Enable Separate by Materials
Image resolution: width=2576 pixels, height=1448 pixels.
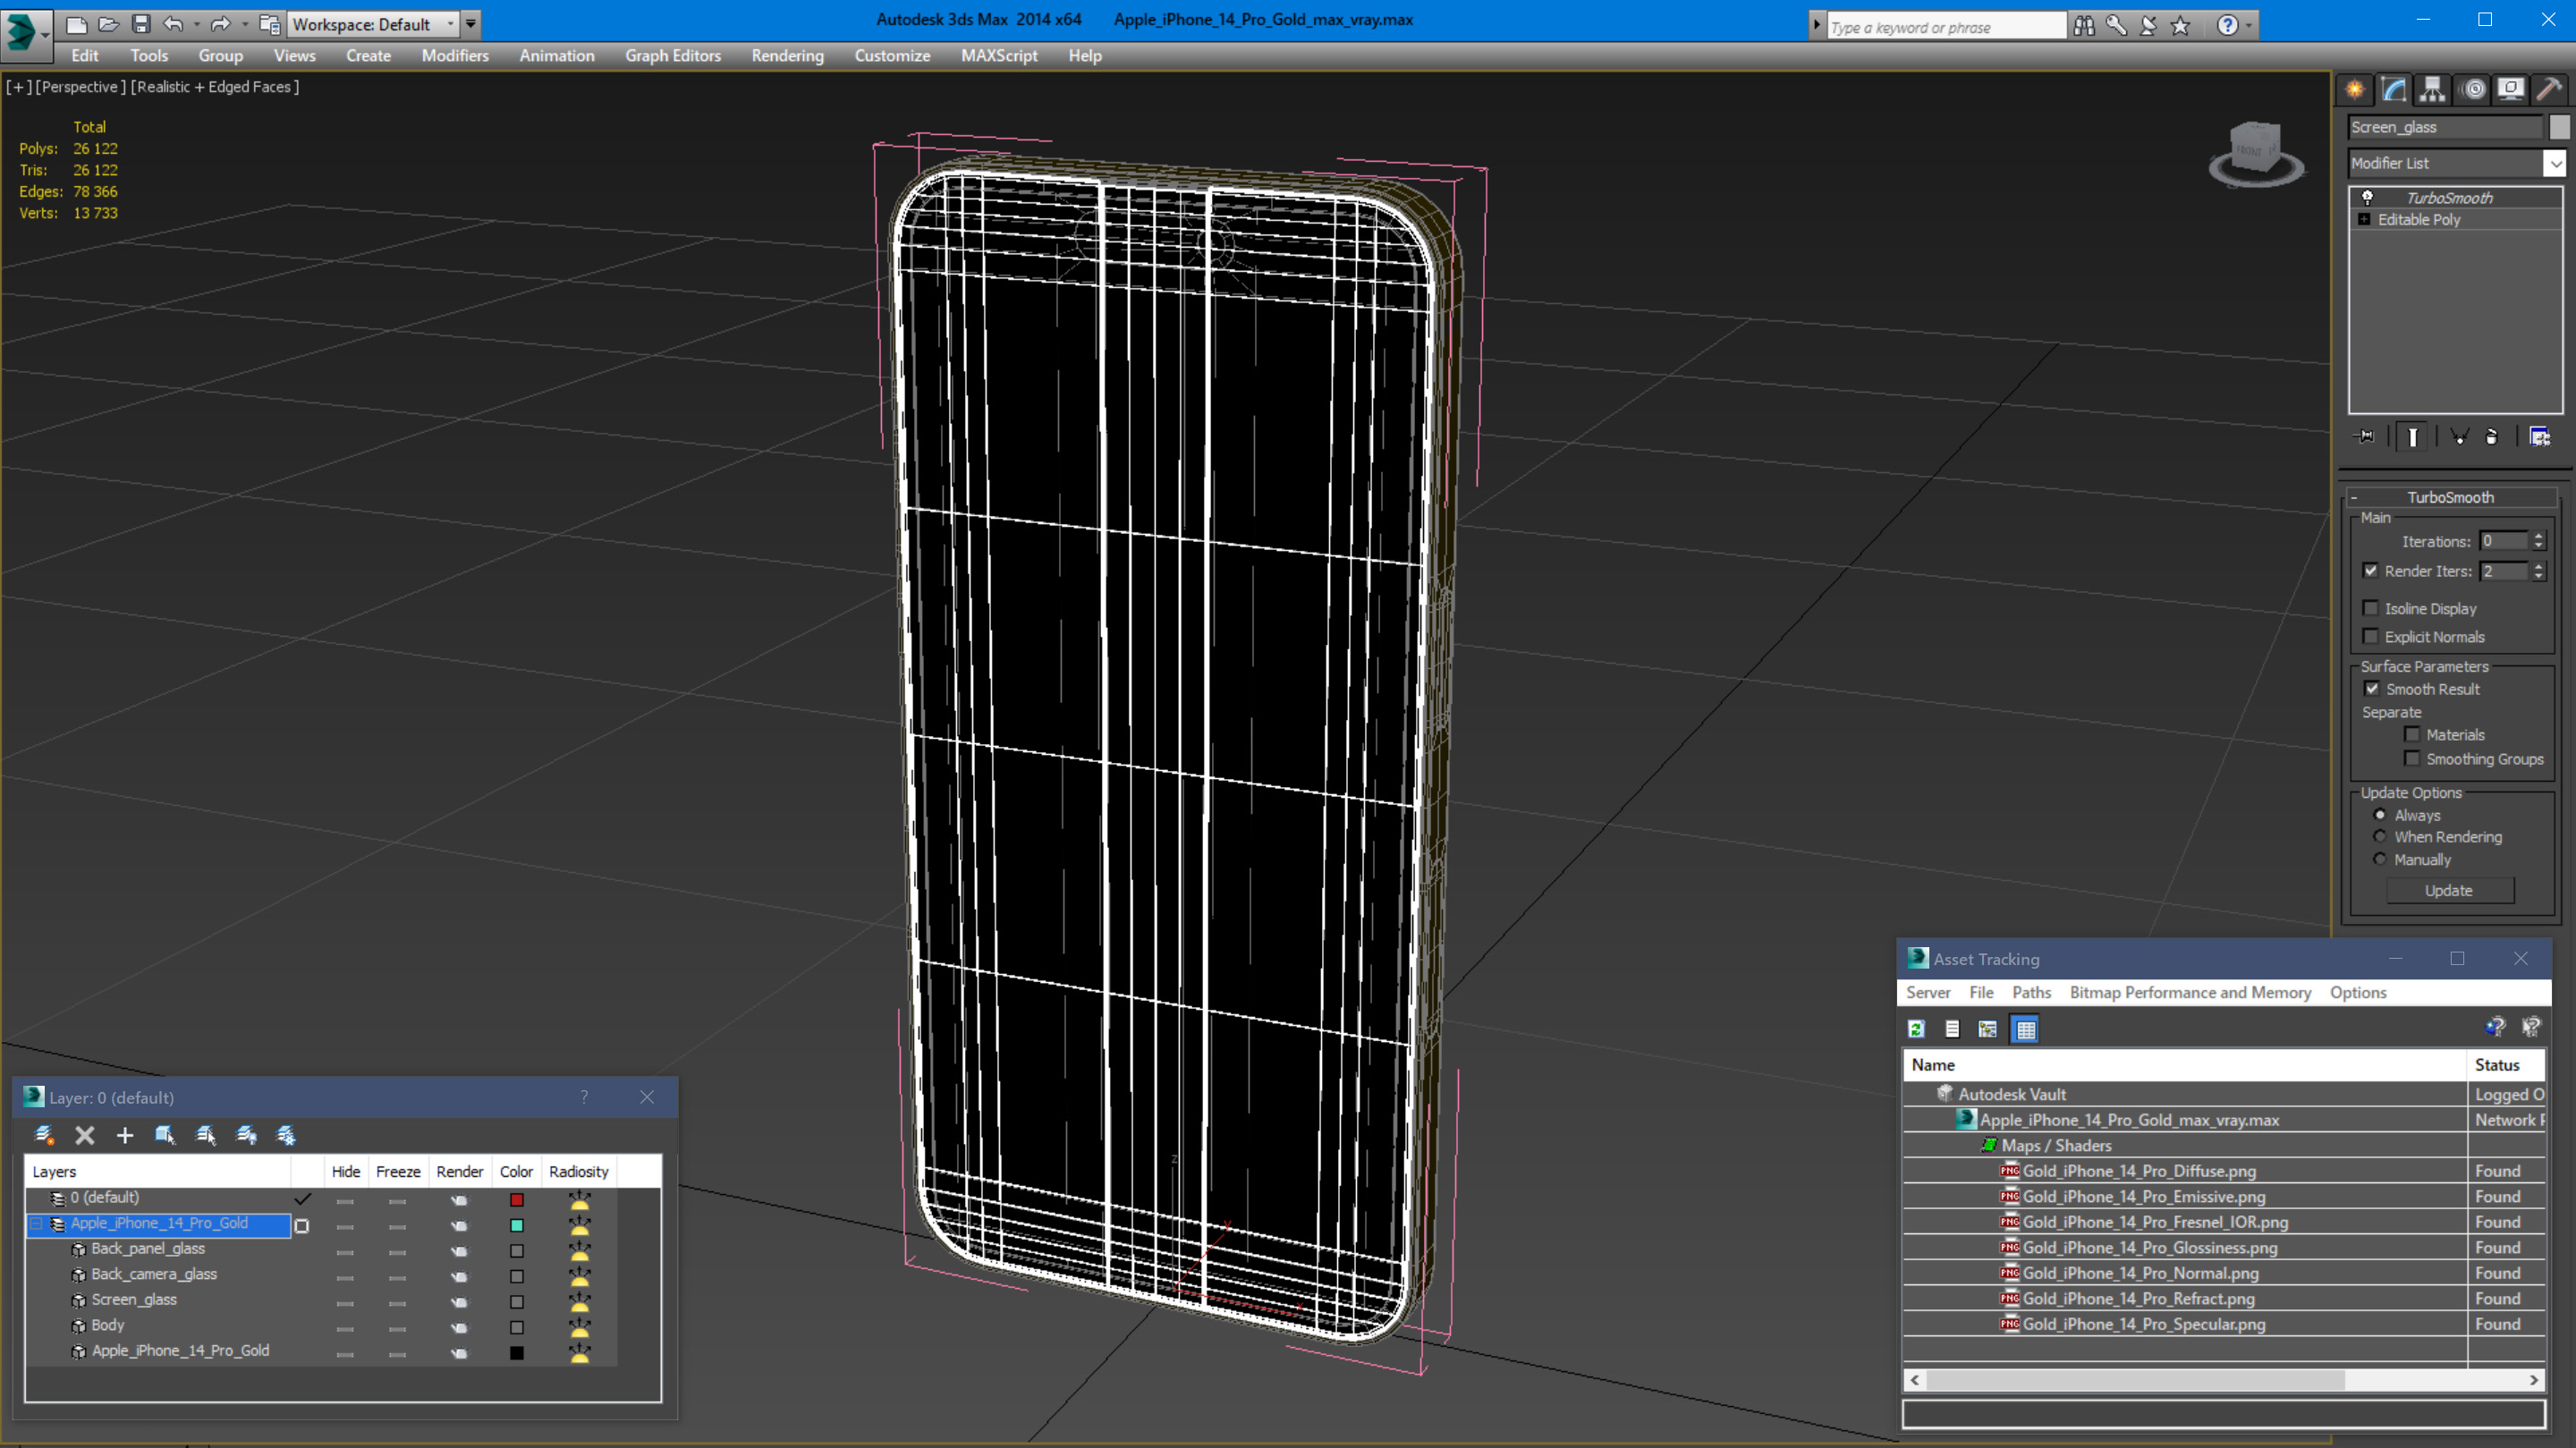[x=2413, y=734]
